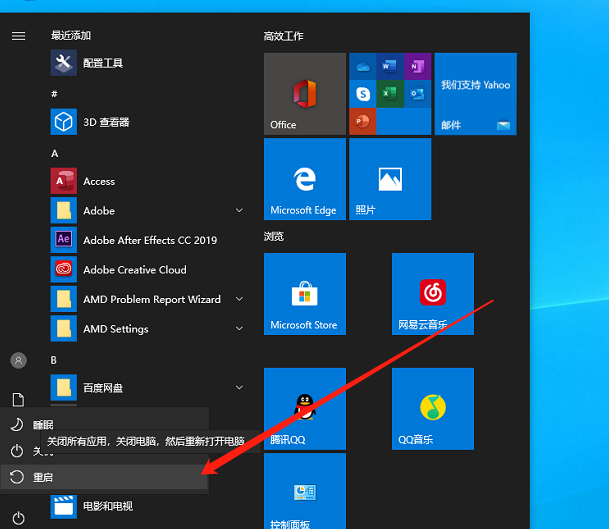Click the letter A group header
Screen dimensions: 609x529
click(x=55, y=154)
